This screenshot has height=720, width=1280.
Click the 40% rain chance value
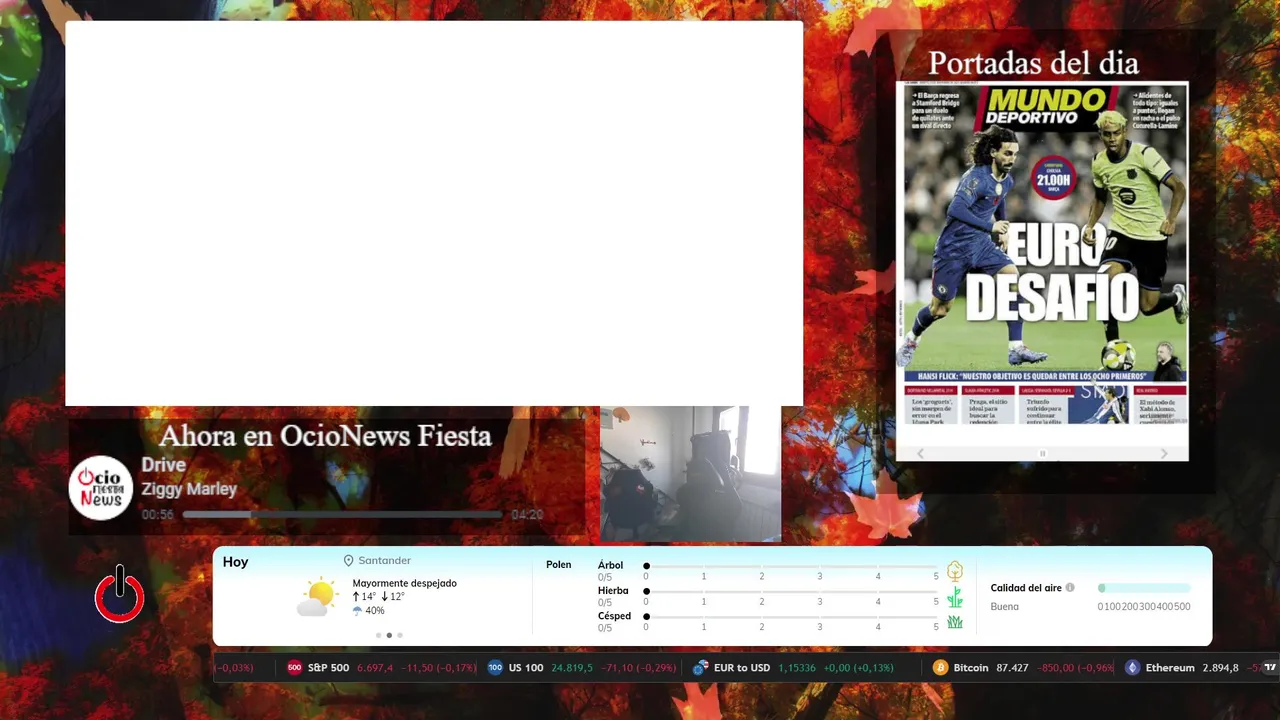click(375, 611)
